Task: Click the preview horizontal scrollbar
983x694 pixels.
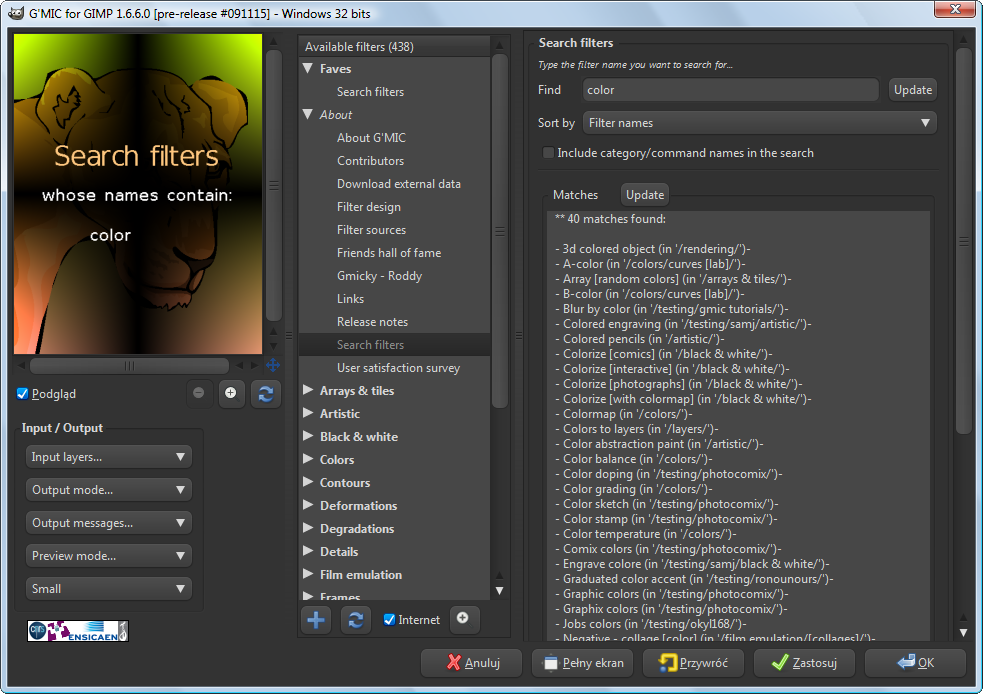Action: pos(129,365)
